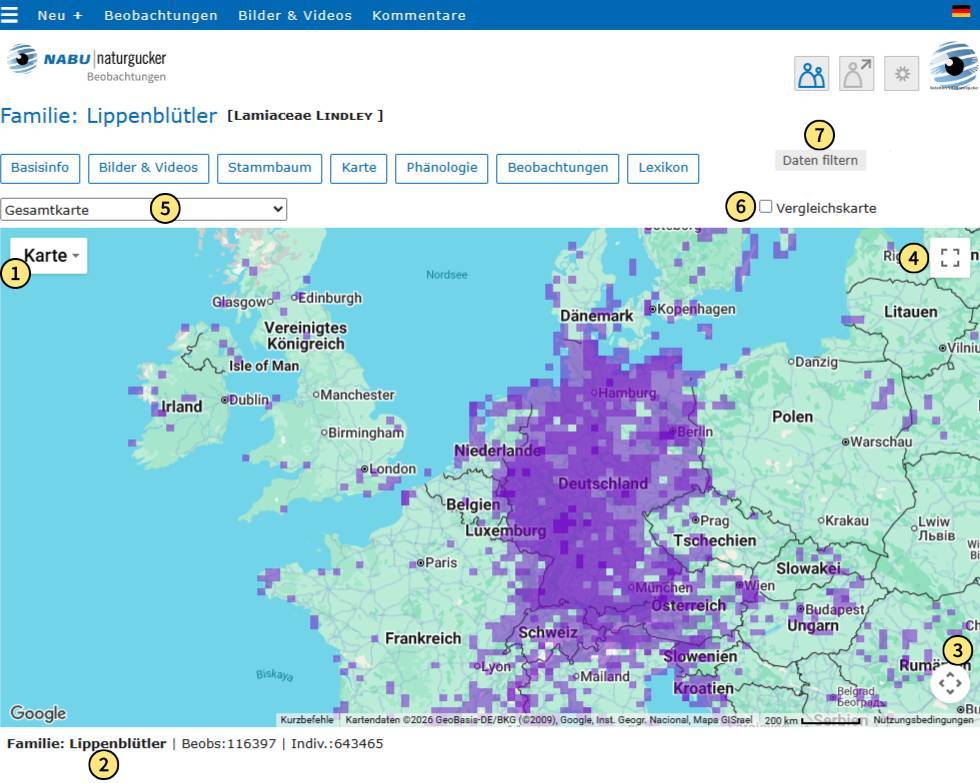Open the community people icon

pyautogui.click(x=811, y=74)
